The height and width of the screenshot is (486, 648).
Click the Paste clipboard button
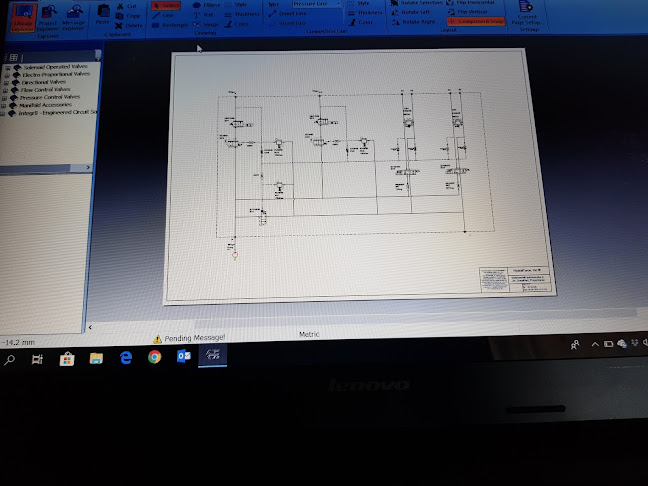tap(102, 15)
